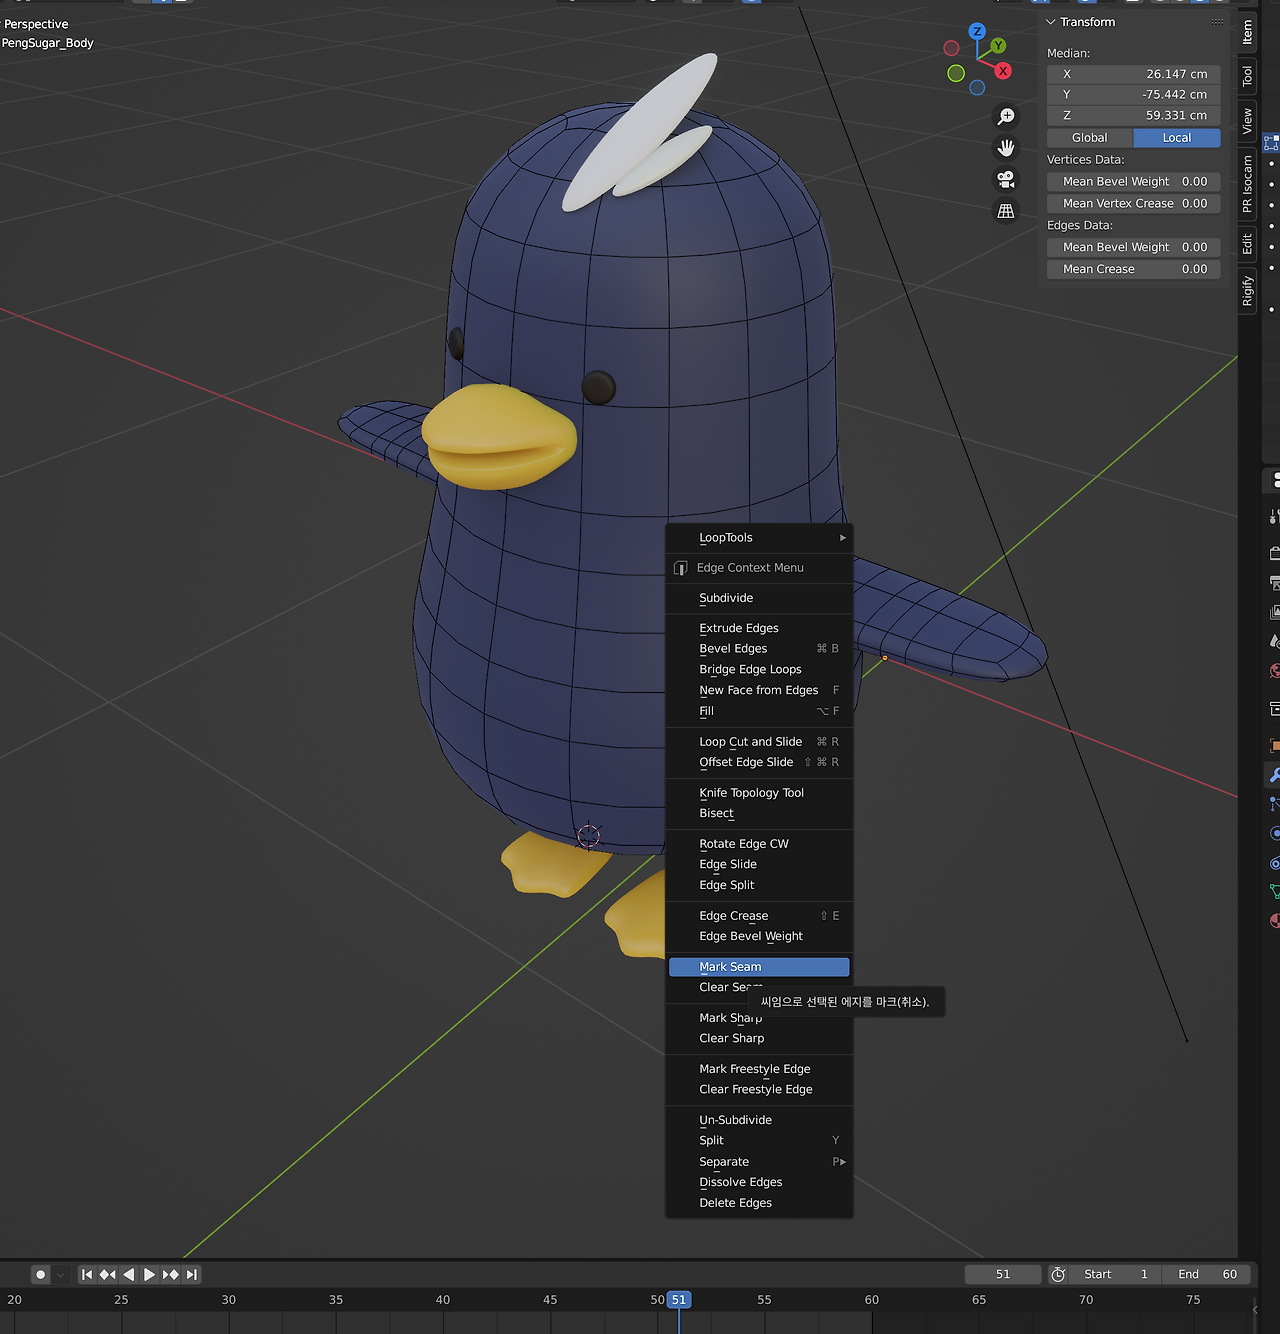Toggle the preview range clock icon

[x=1058, y=1274]
